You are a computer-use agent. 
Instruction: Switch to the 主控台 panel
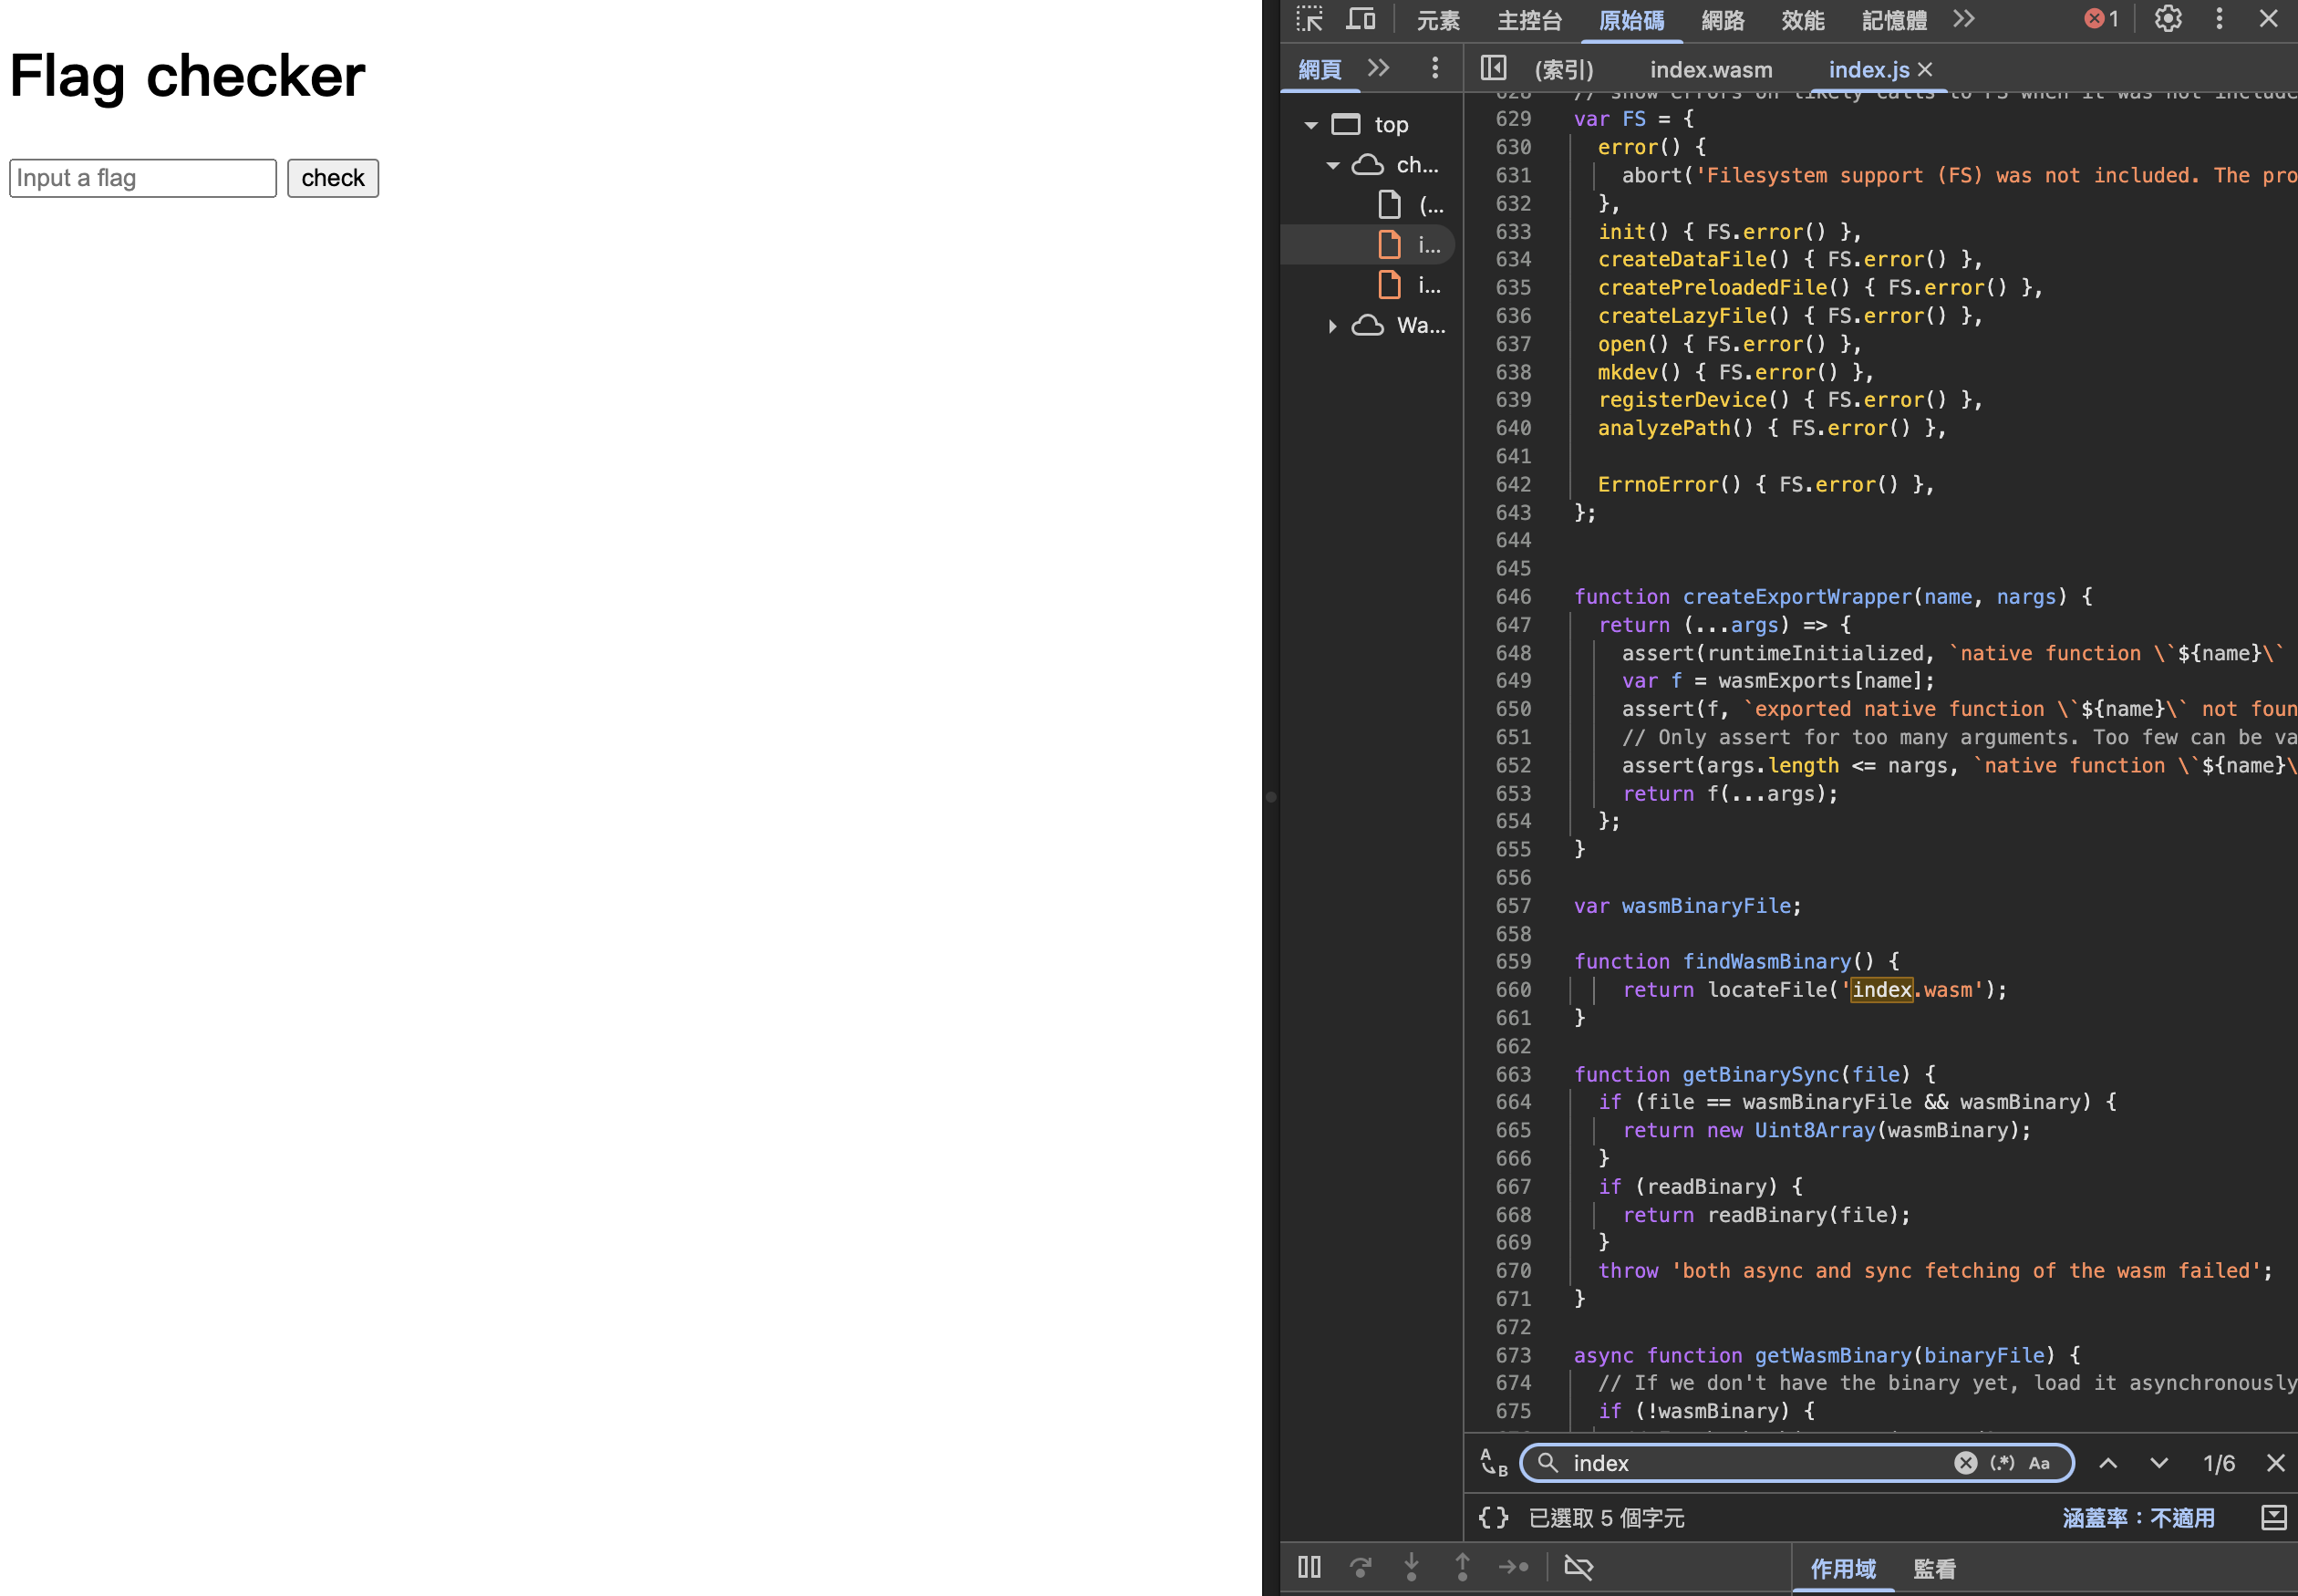(1529, 20)
